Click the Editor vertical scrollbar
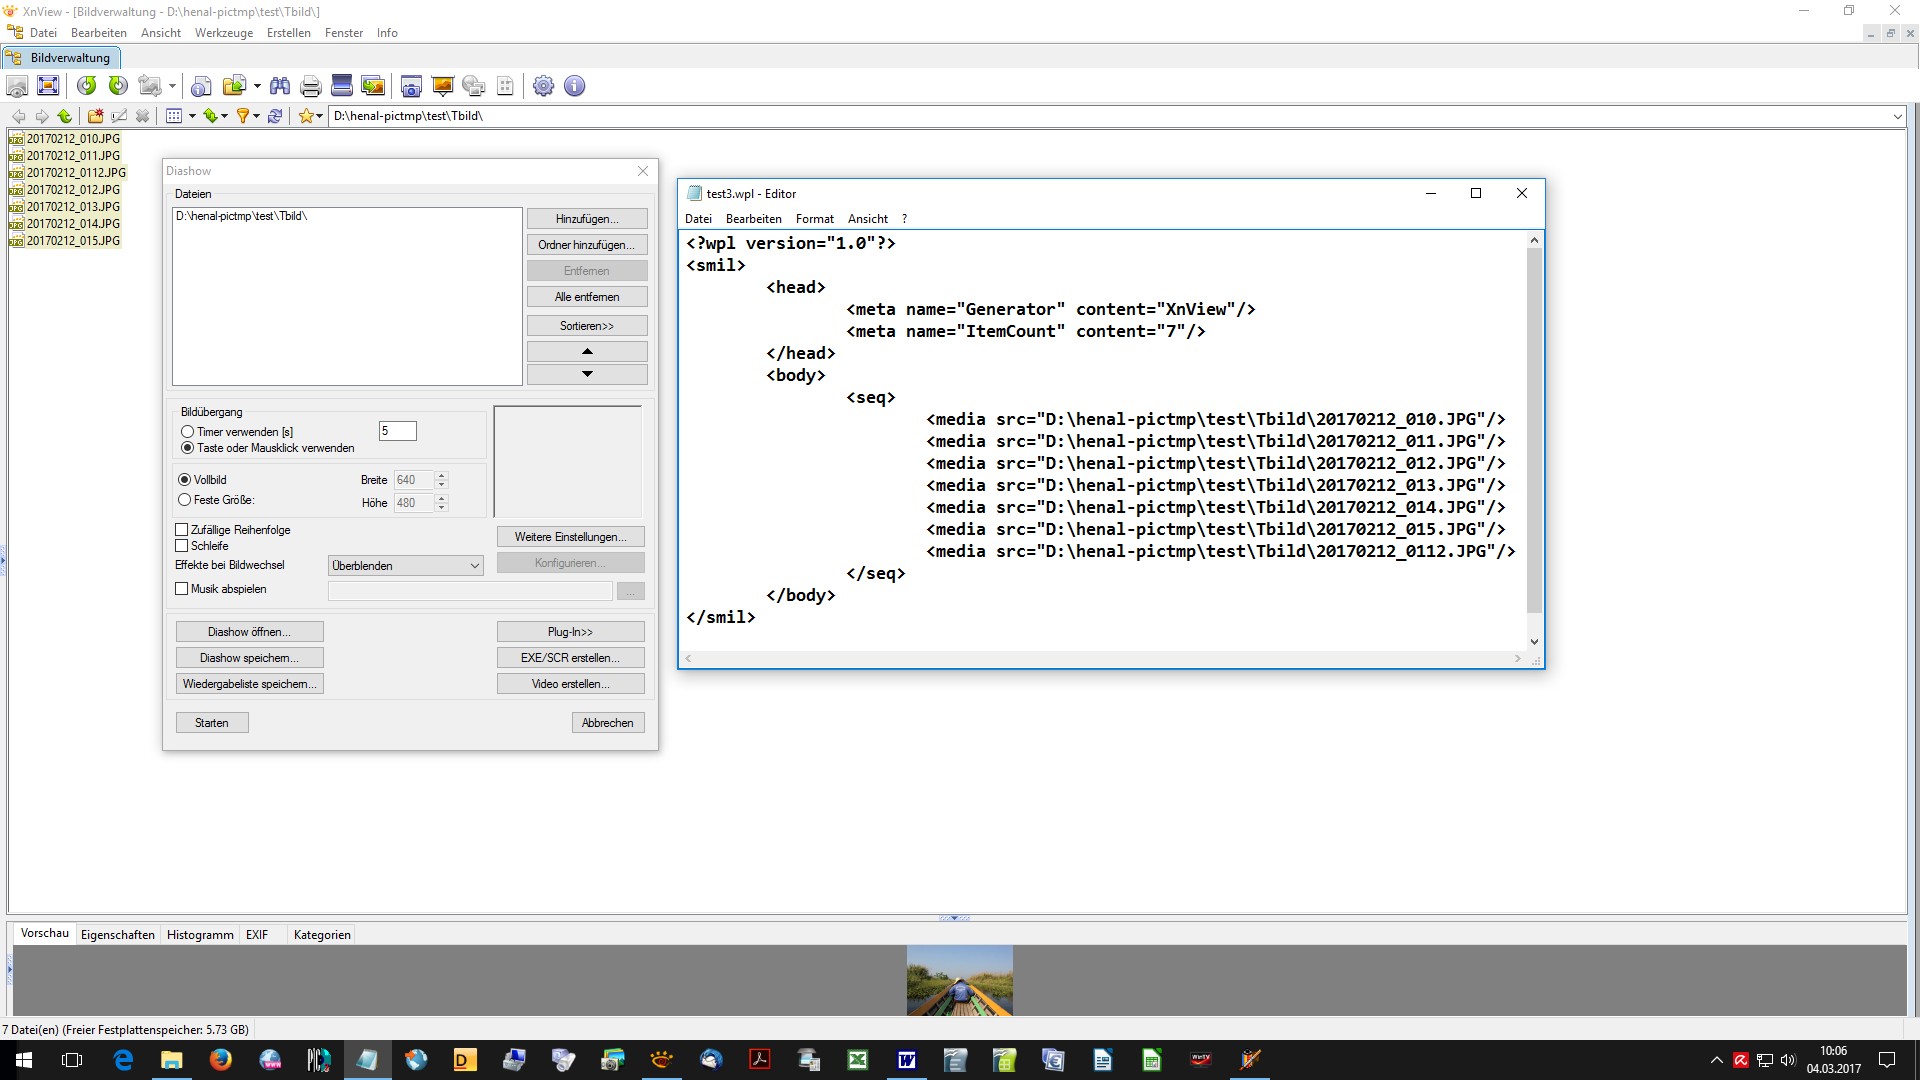The height and width of the screenshot is (1080, 1920). click(1534, 430)
